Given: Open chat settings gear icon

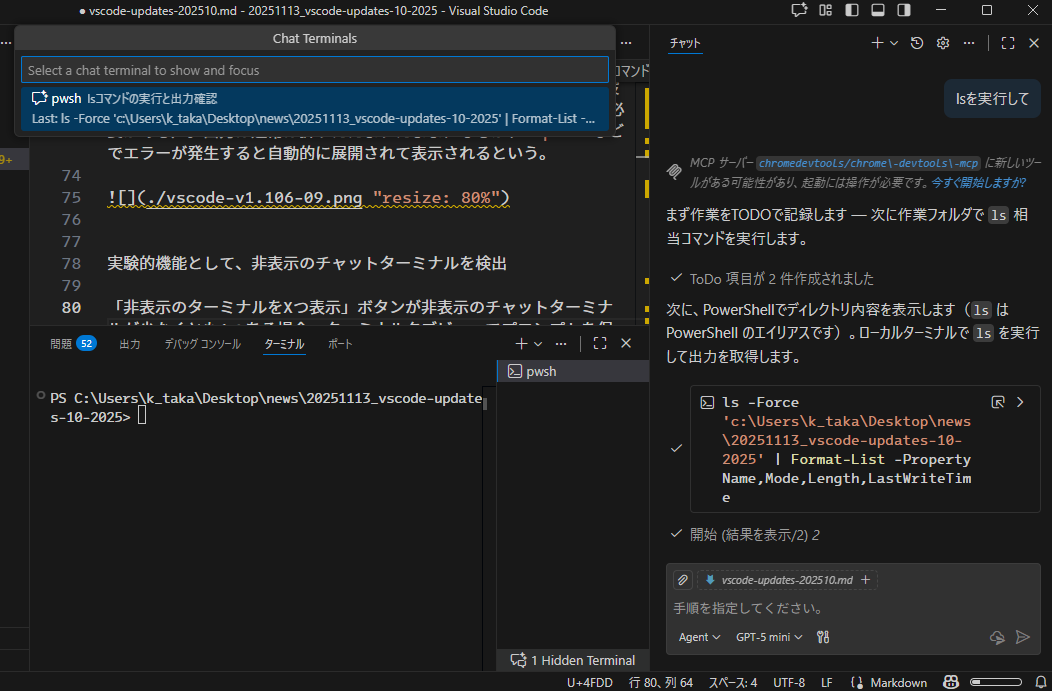Looking at the screenshot, I should [942, 43].
